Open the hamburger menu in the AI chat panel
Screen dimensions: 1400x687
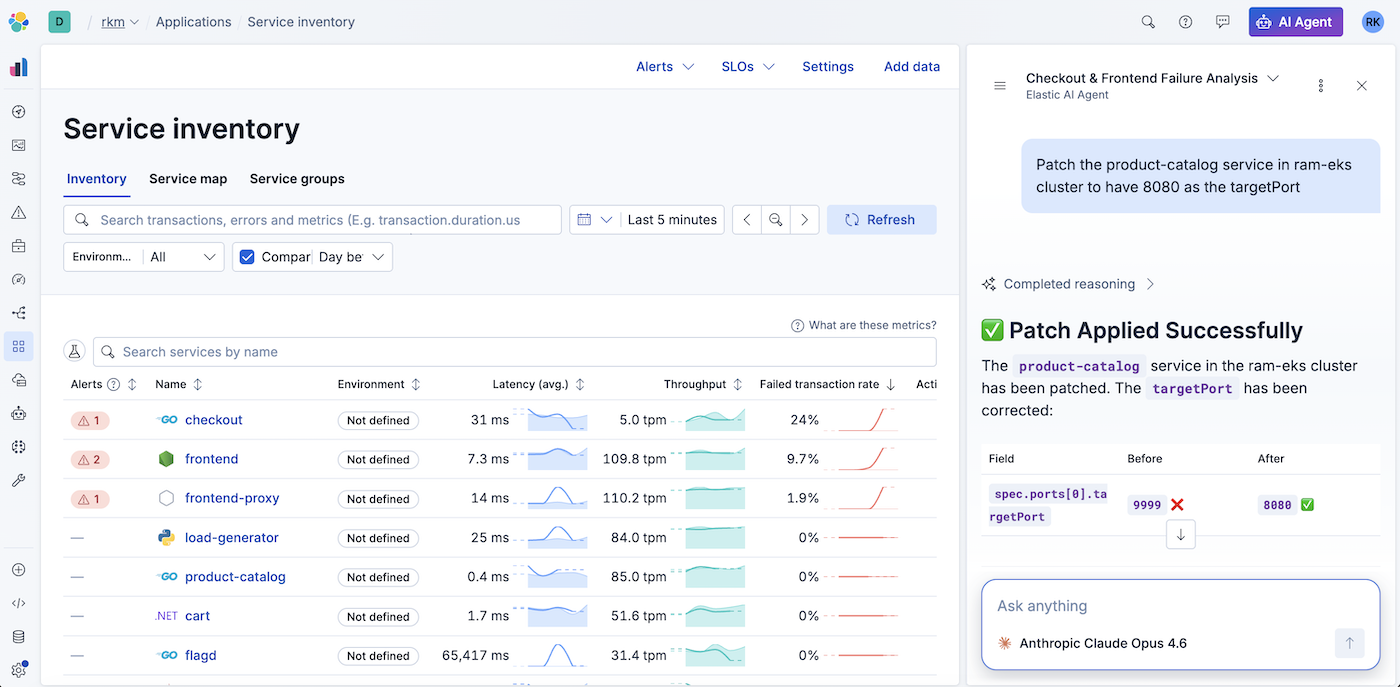pyautogui.click(x=999, y=86)
